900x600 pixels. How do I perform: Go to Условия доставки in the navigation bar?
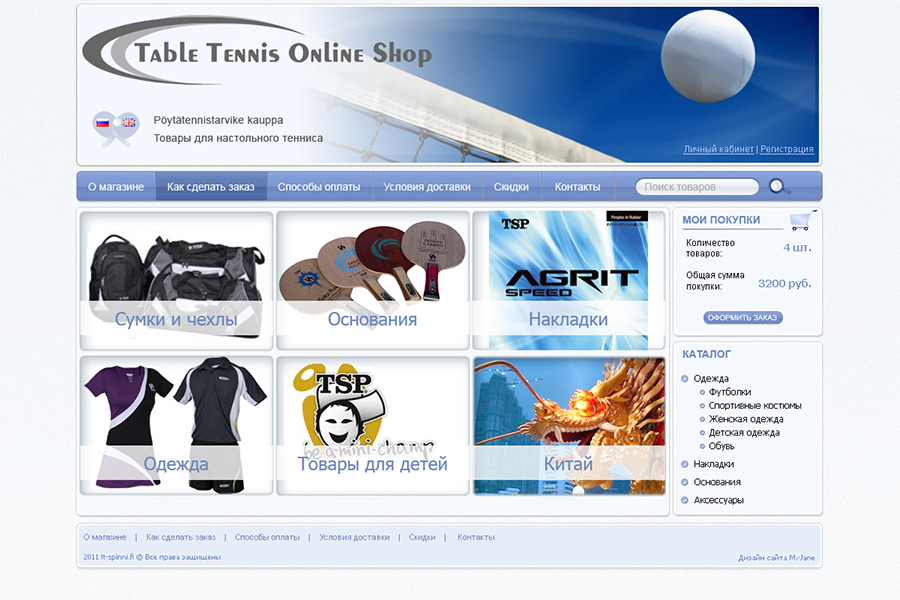[x=426, y=187]
